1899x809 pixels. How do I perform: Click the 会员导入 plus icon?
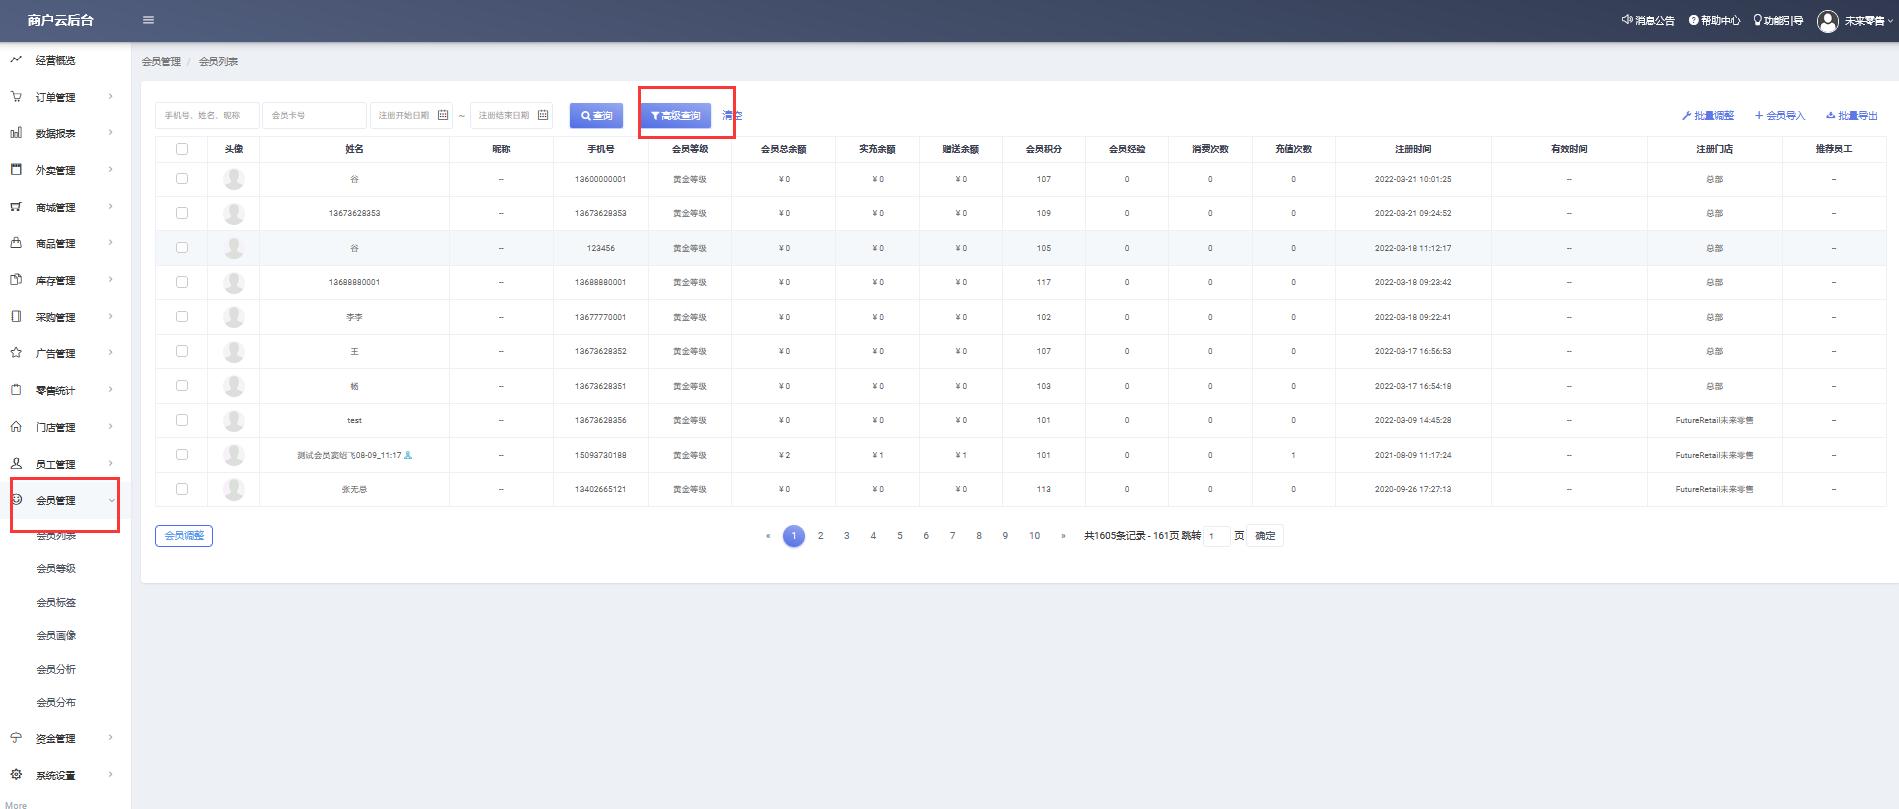pyautogui.click(x=1759, y=116)
